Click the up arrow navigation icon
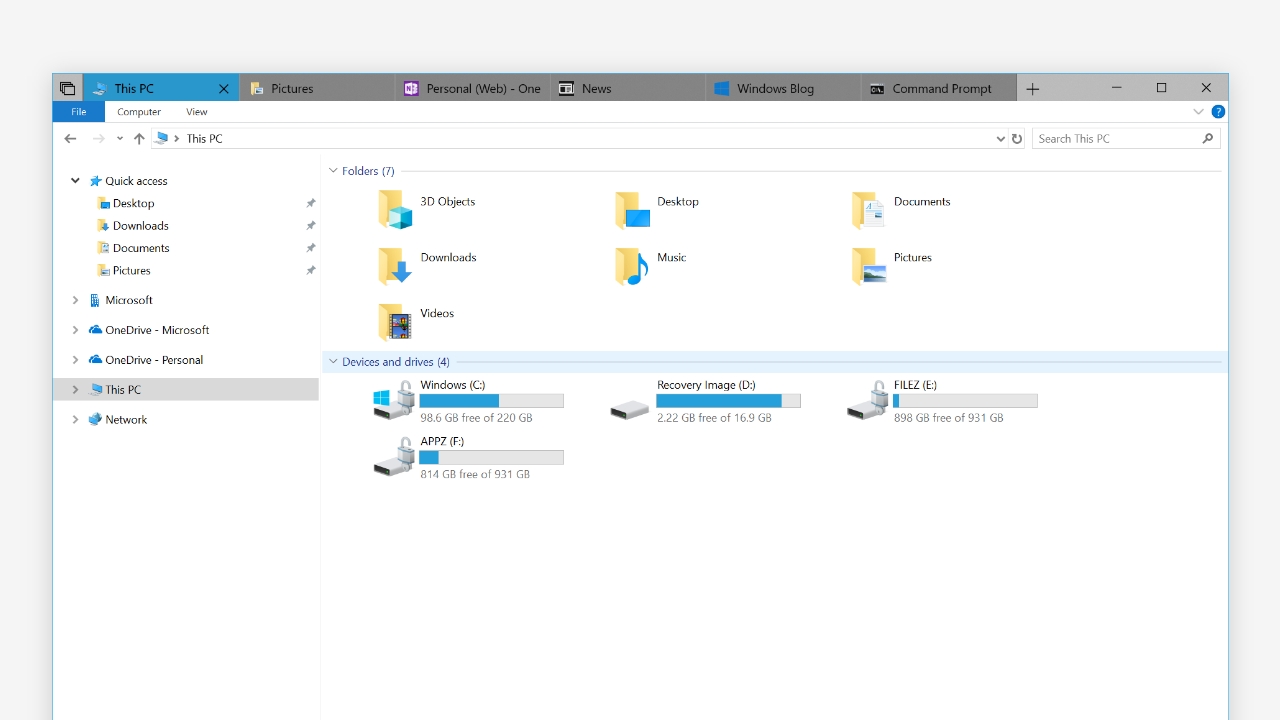Viewport: 1280px width, 720px height. [x=139, y=139]
